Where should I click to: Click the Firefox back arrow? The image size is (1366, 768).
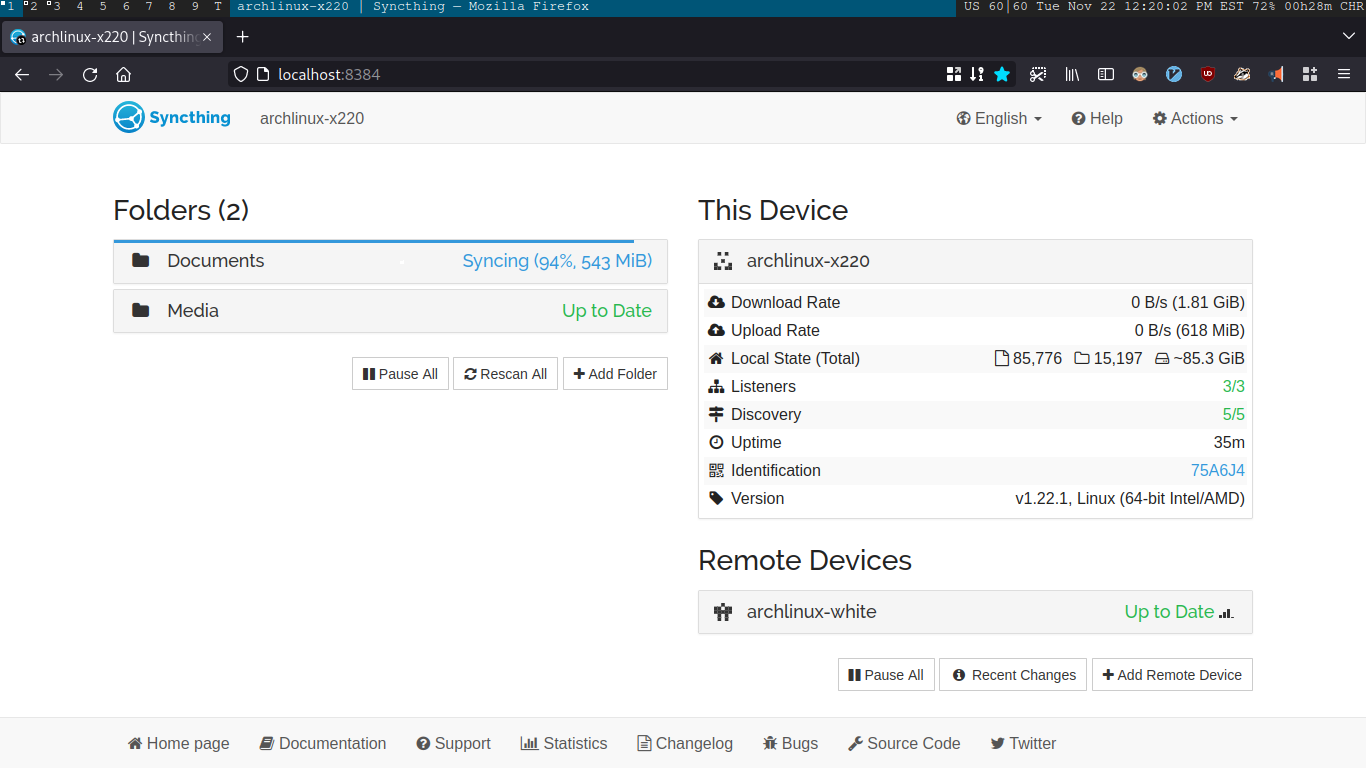point(22,74)
